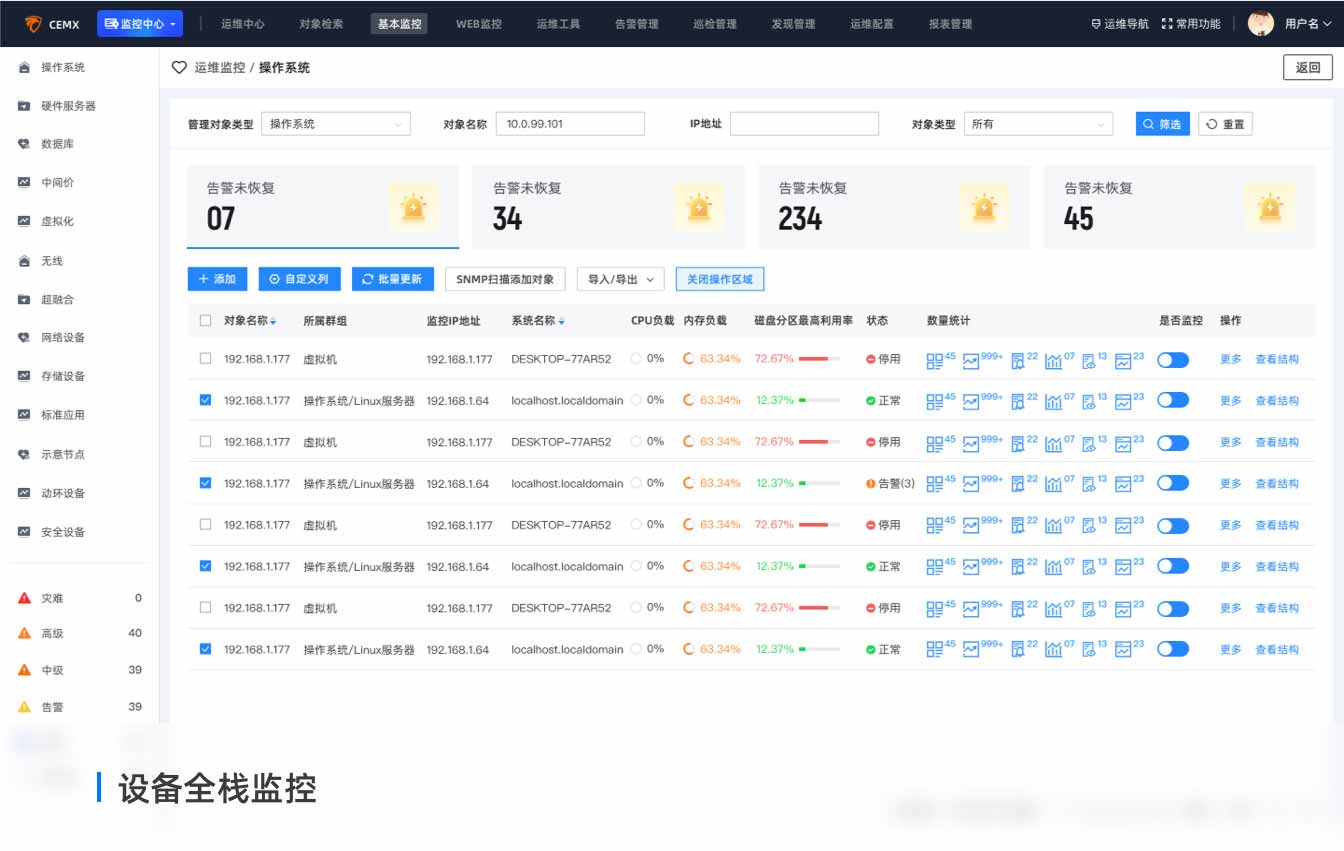The image size is (1344, 851).
Task: Select the 告警未恢复 card showing 34
Action: coord(608,207)
